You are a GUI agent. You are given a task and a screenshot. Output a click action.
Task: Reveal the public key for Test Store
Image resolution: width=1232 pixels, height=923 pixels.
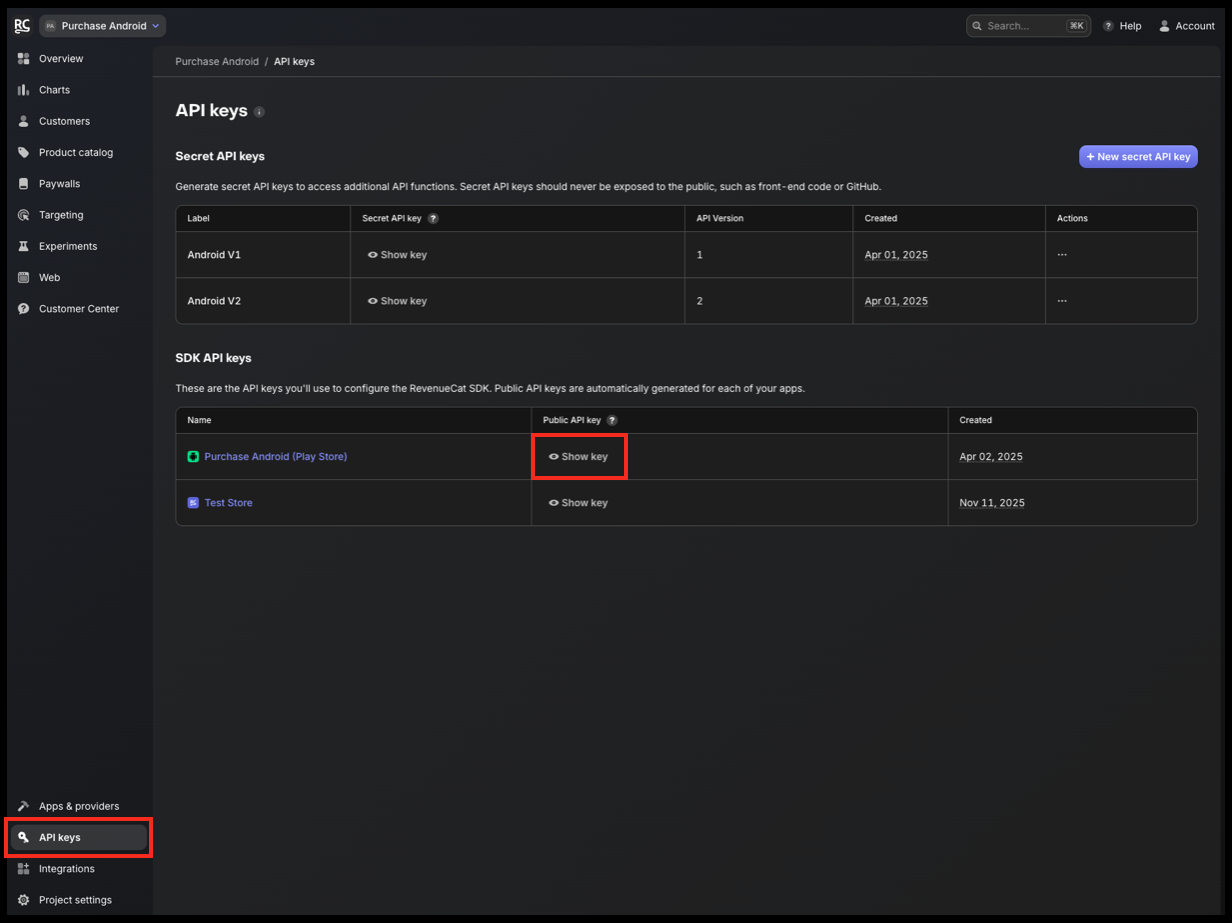click(578, 502)
